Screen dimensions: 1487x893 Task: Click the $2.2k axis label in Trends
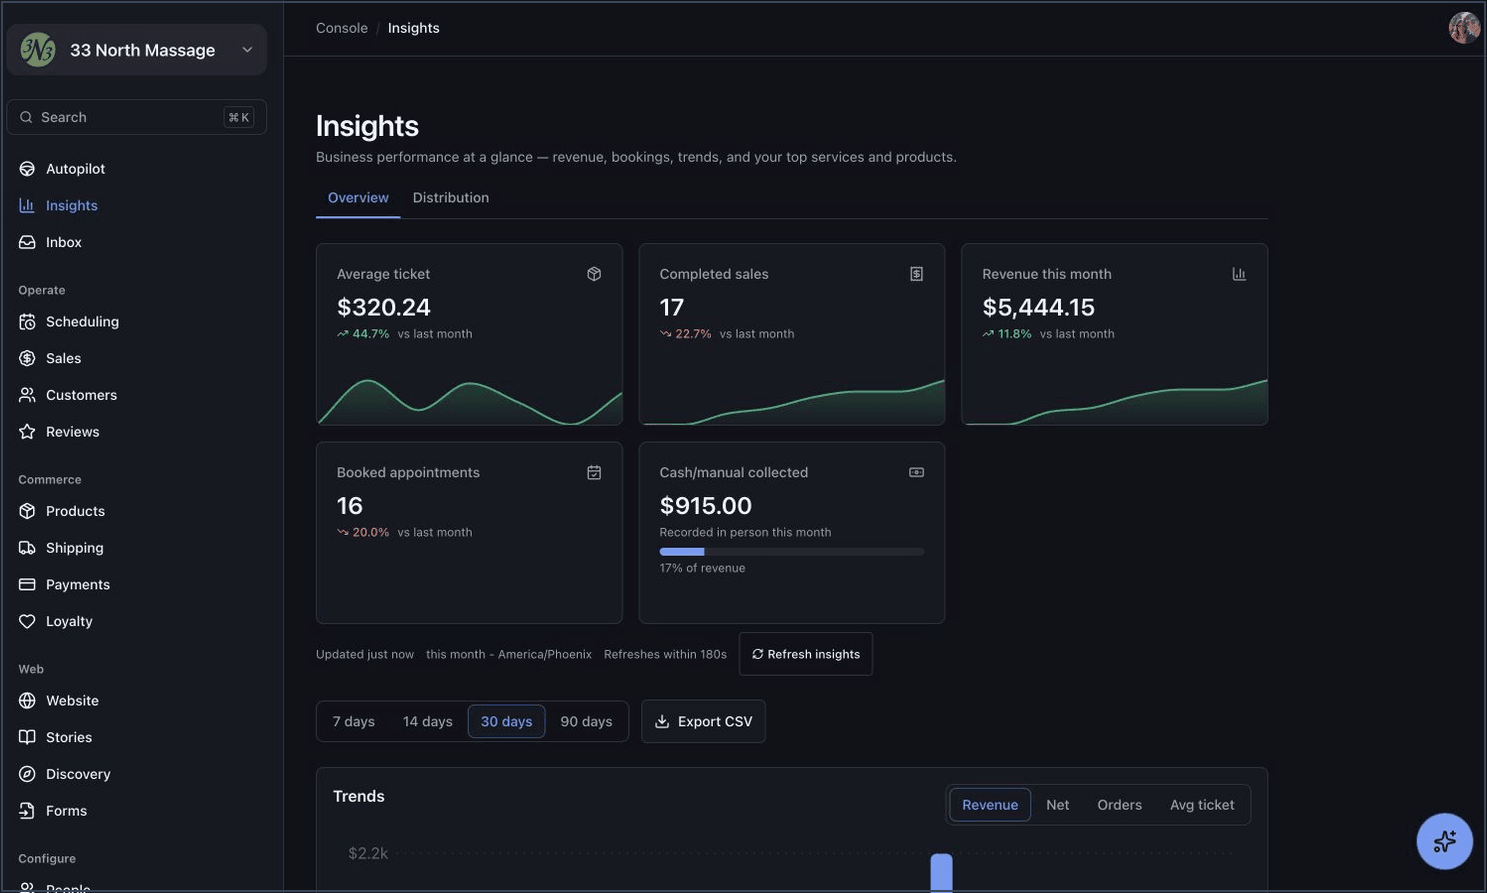368,853
